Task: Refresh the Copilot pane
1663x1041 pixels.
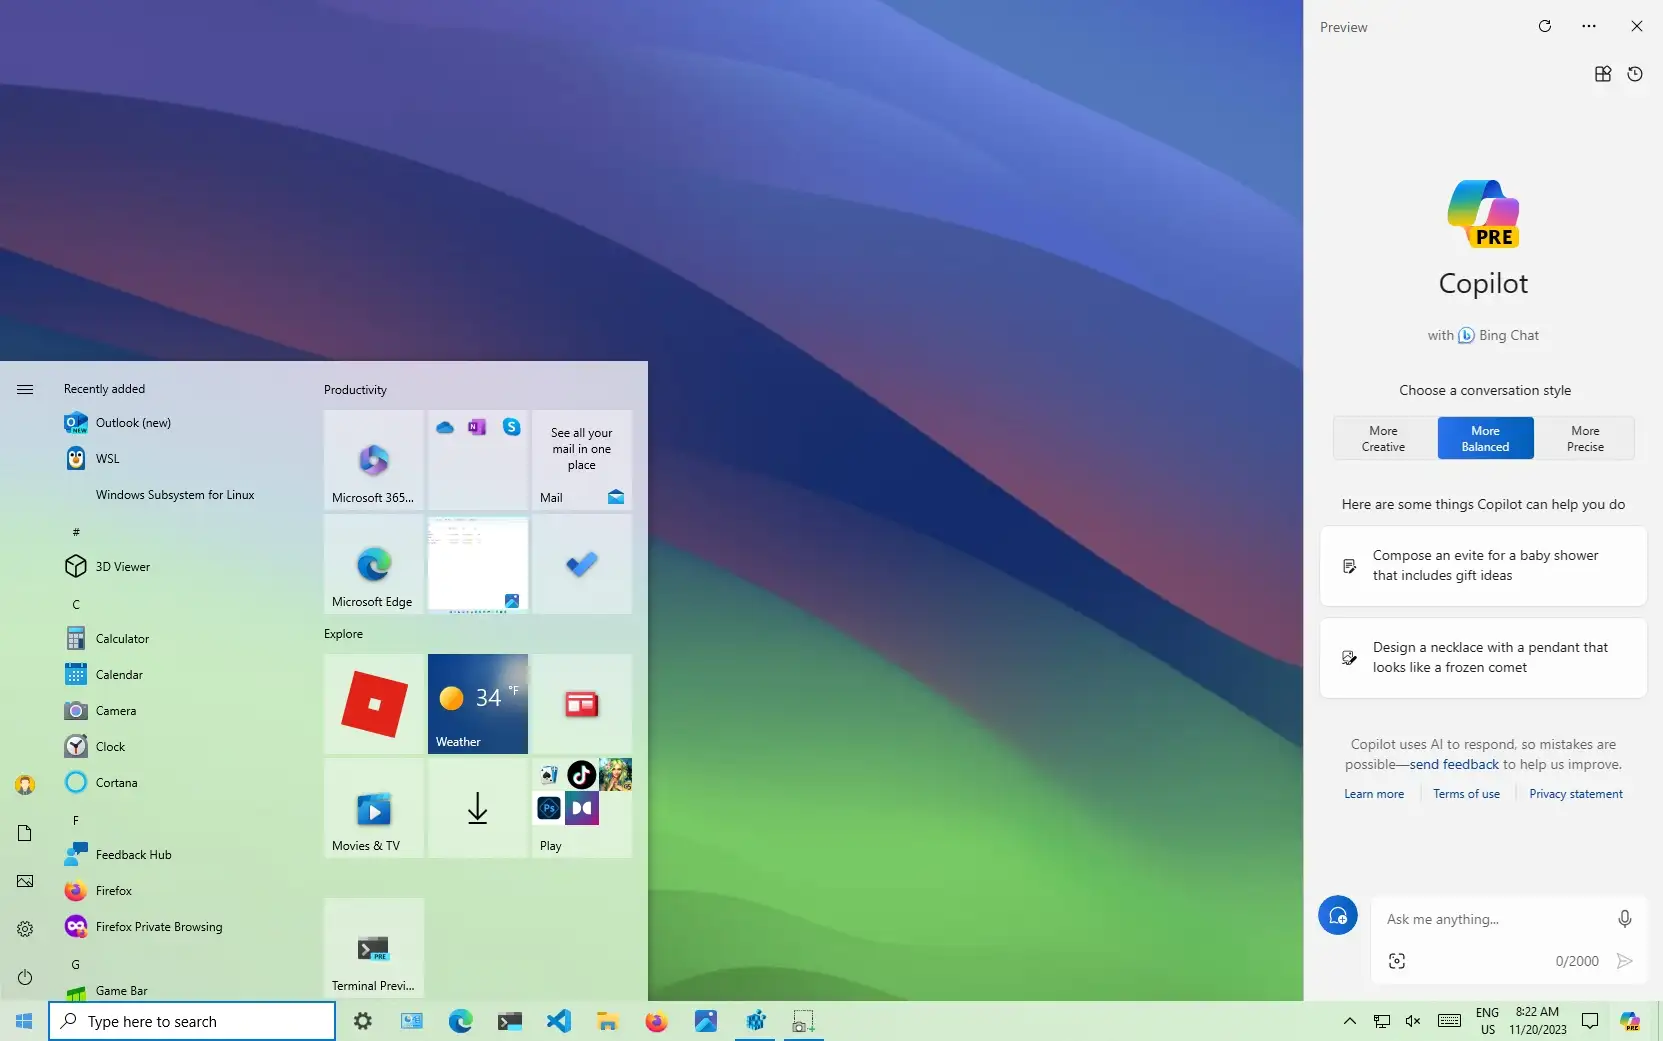Action: 1544,26
